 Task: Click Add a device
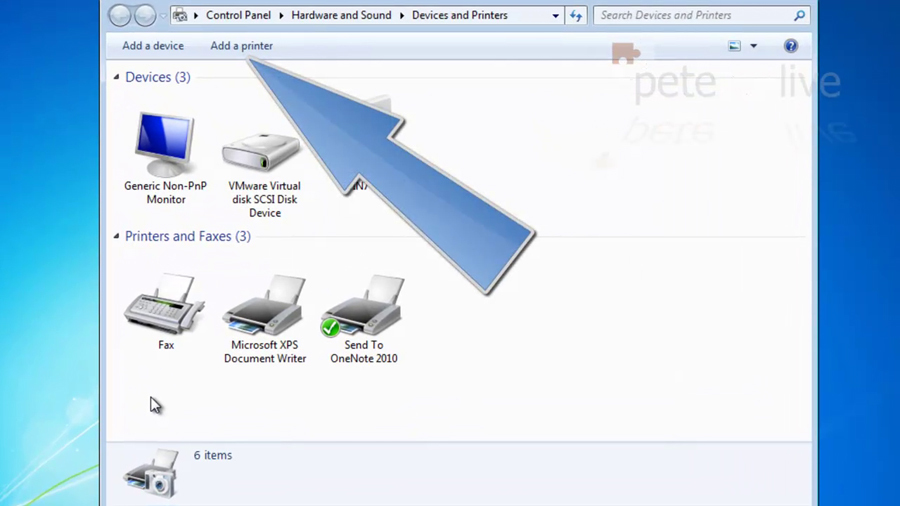153,46
